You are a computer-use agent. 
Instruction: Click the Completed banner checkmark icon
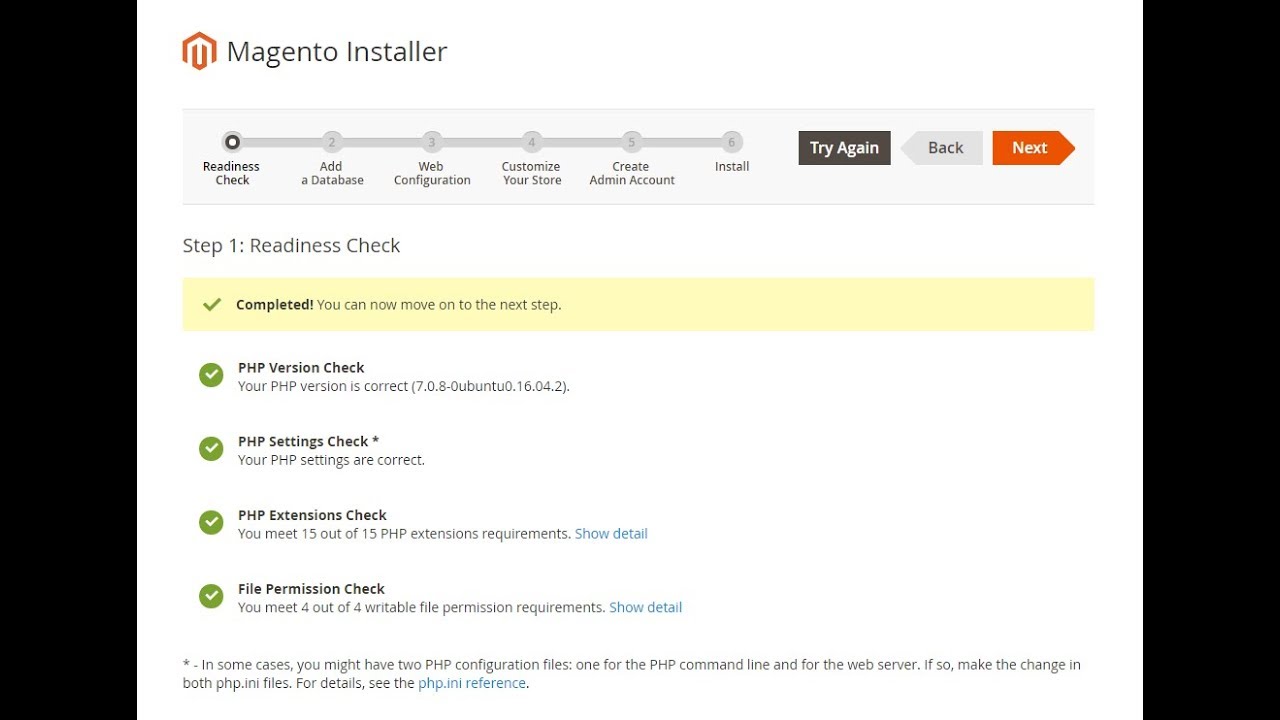pos(211,305)
